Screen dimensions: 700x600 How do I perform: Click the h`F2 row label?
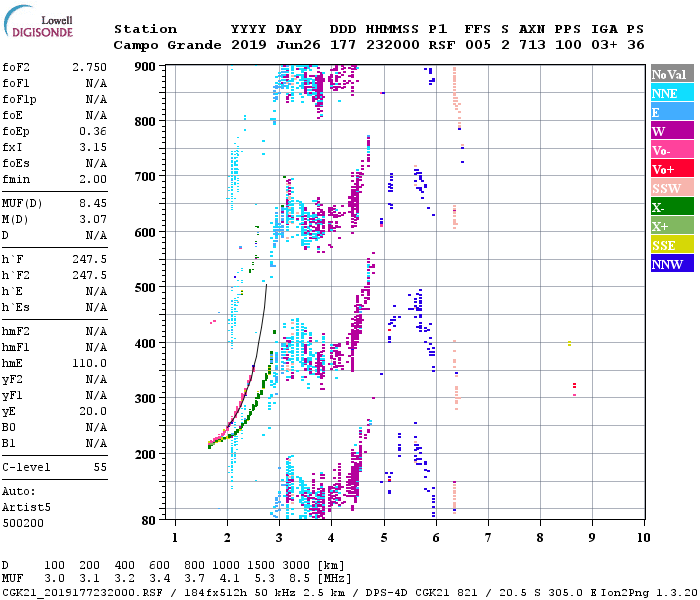(x=16, y=275)
